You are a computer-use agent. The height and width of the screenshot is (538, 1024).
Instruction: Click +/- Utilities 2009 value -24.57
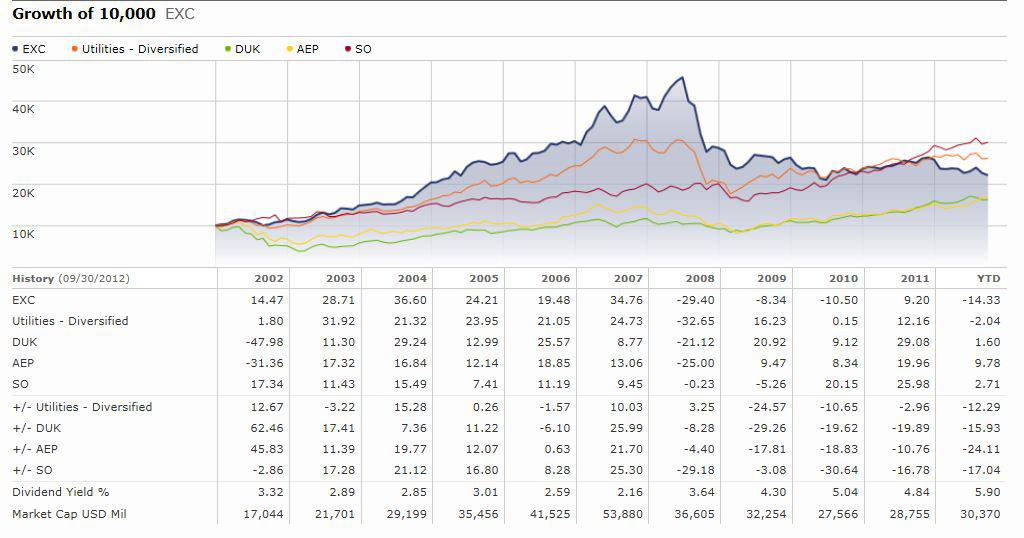pos(767,407)
